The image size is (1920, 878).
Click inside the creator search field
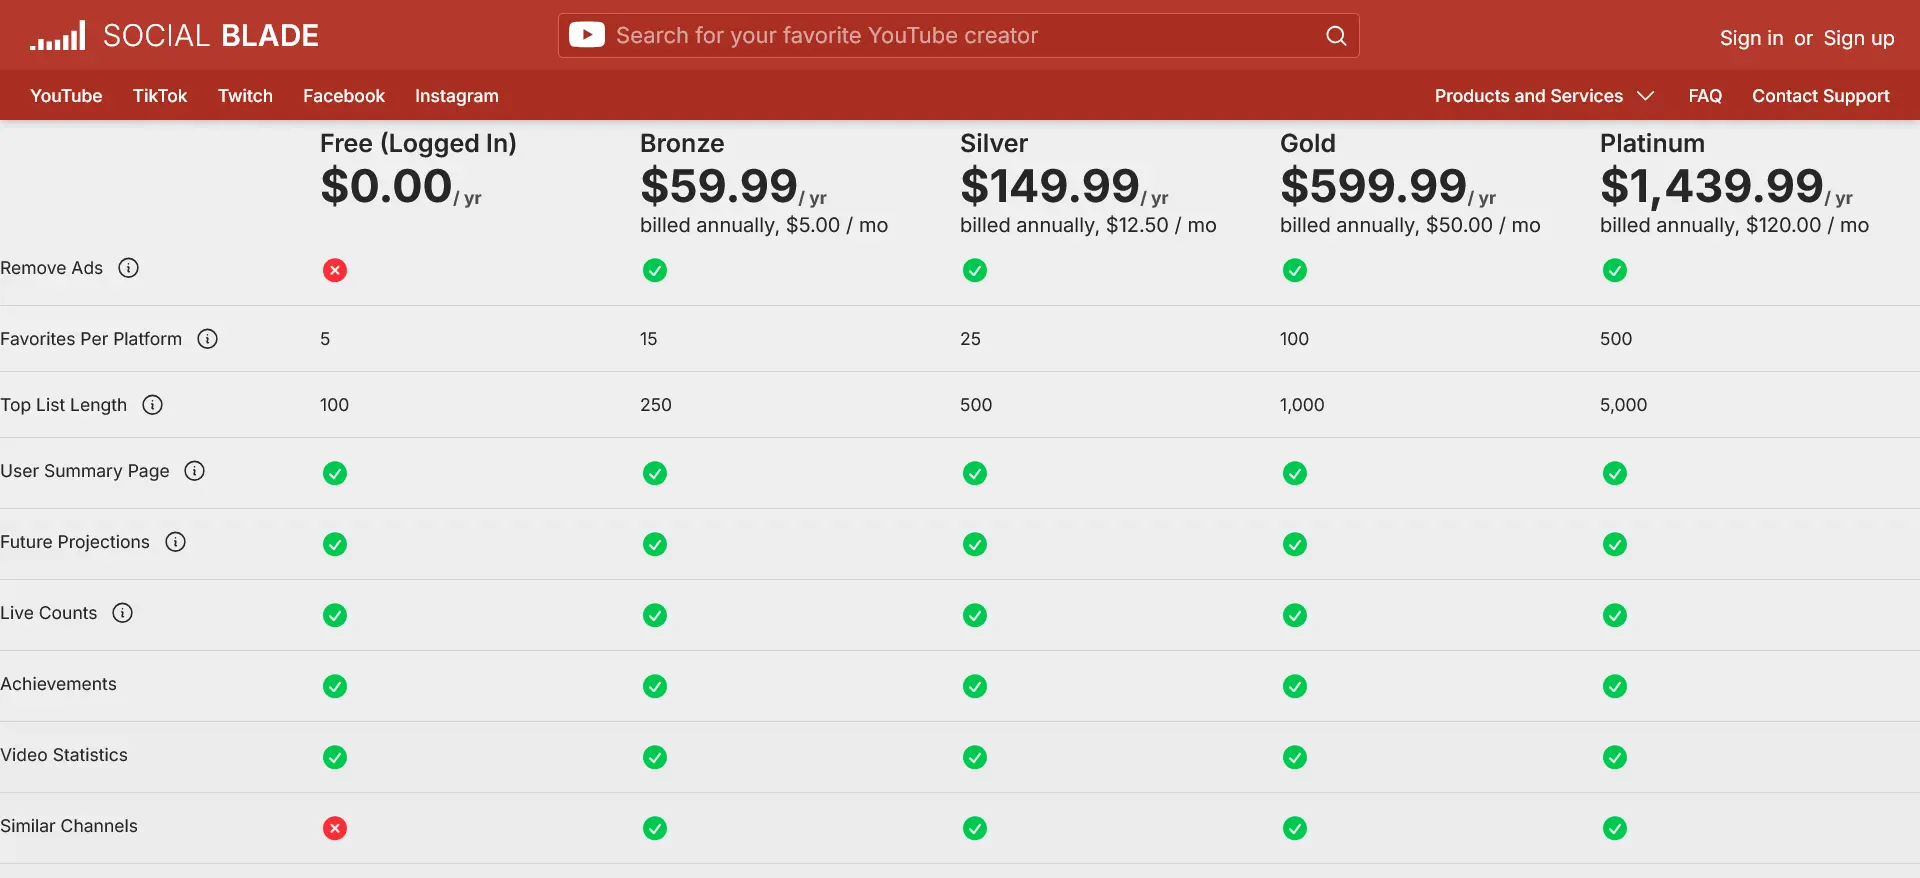point(959,36)
